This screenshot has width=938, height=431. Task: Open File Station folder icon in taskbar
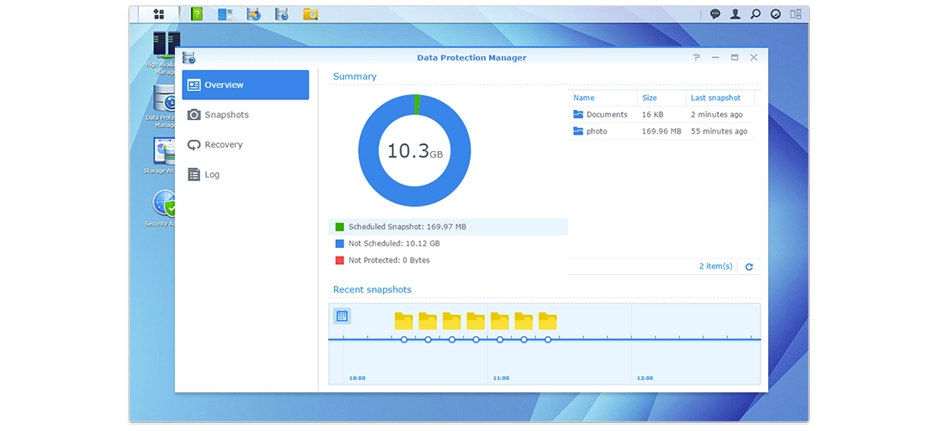[310, 14]
